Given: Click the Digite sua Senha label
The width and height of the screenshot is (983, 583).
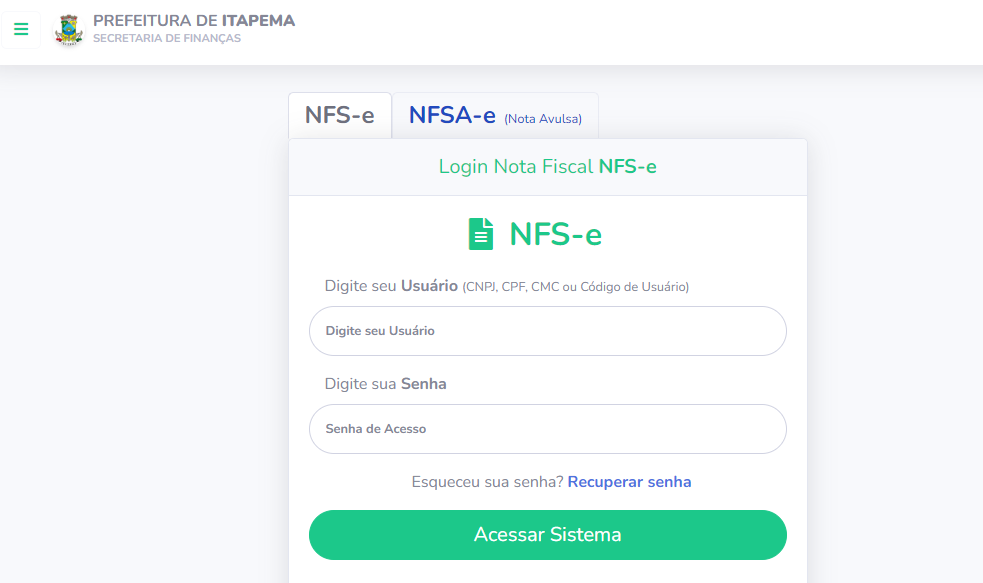Looking at the screenshot, I should point(386,384).
